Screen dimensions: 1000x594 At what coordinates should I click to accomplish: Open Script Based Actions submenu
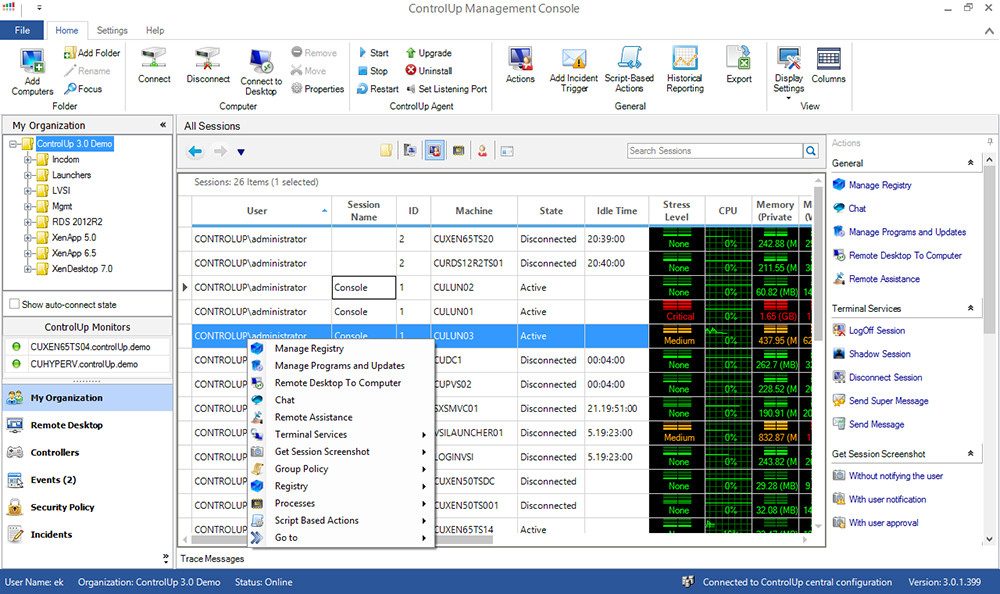pos(341,521)
